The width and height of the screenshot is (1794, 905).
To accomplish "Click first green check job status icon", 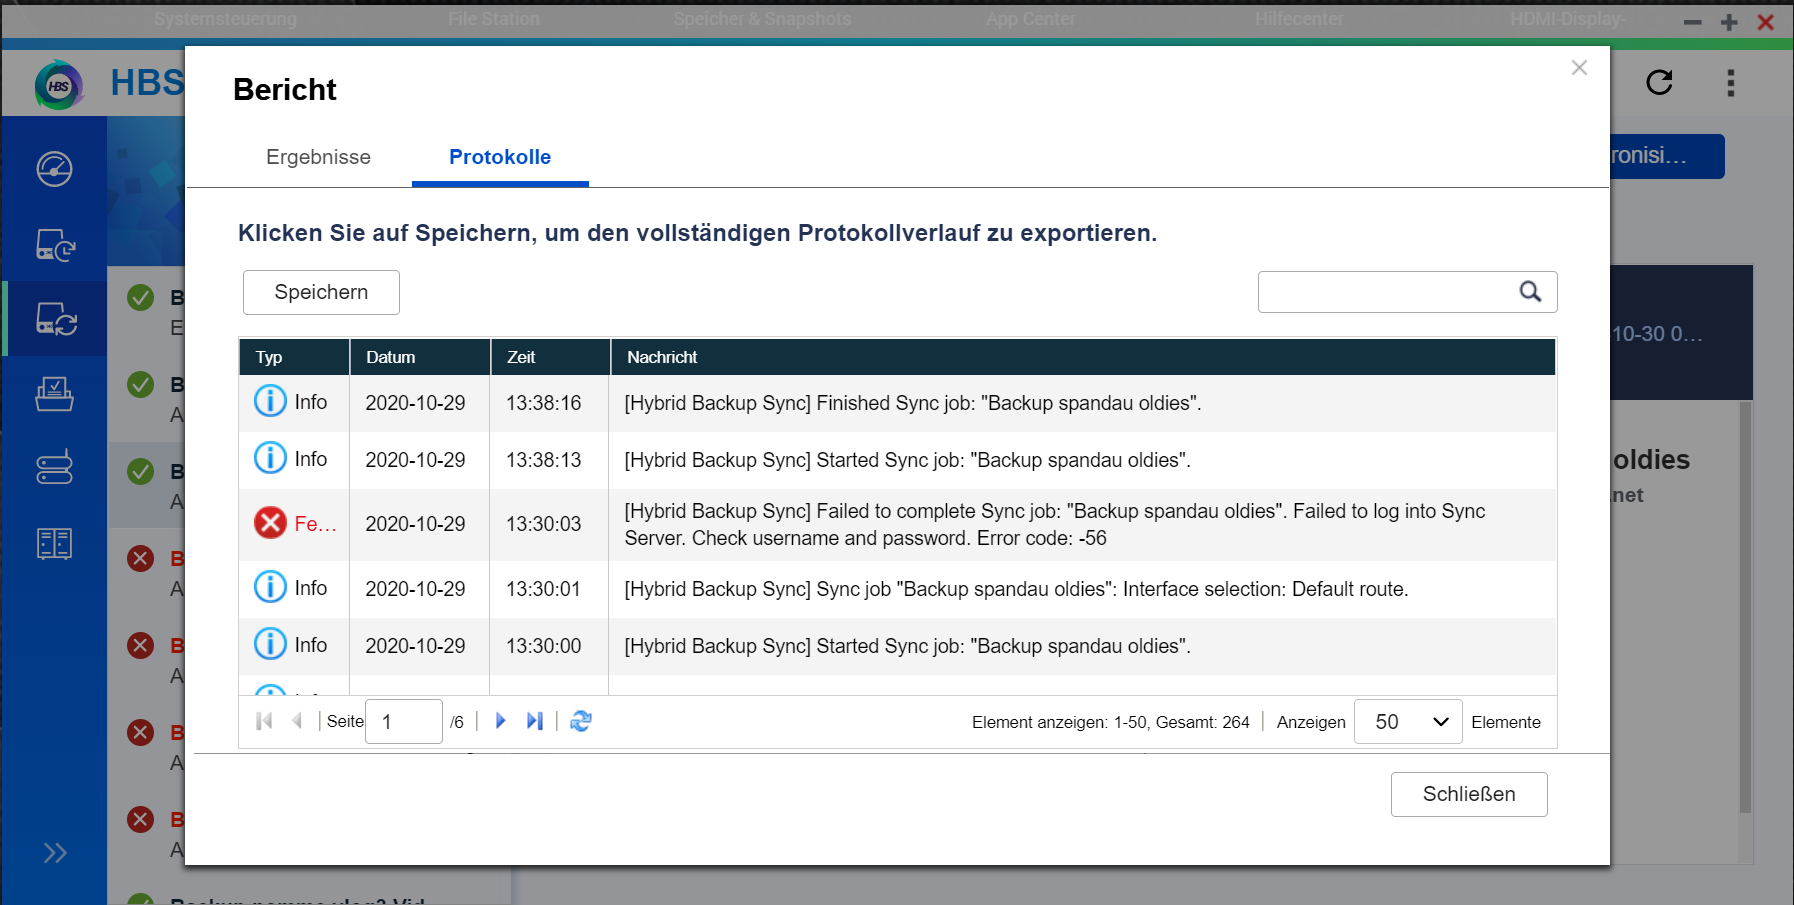I will 141,297.
